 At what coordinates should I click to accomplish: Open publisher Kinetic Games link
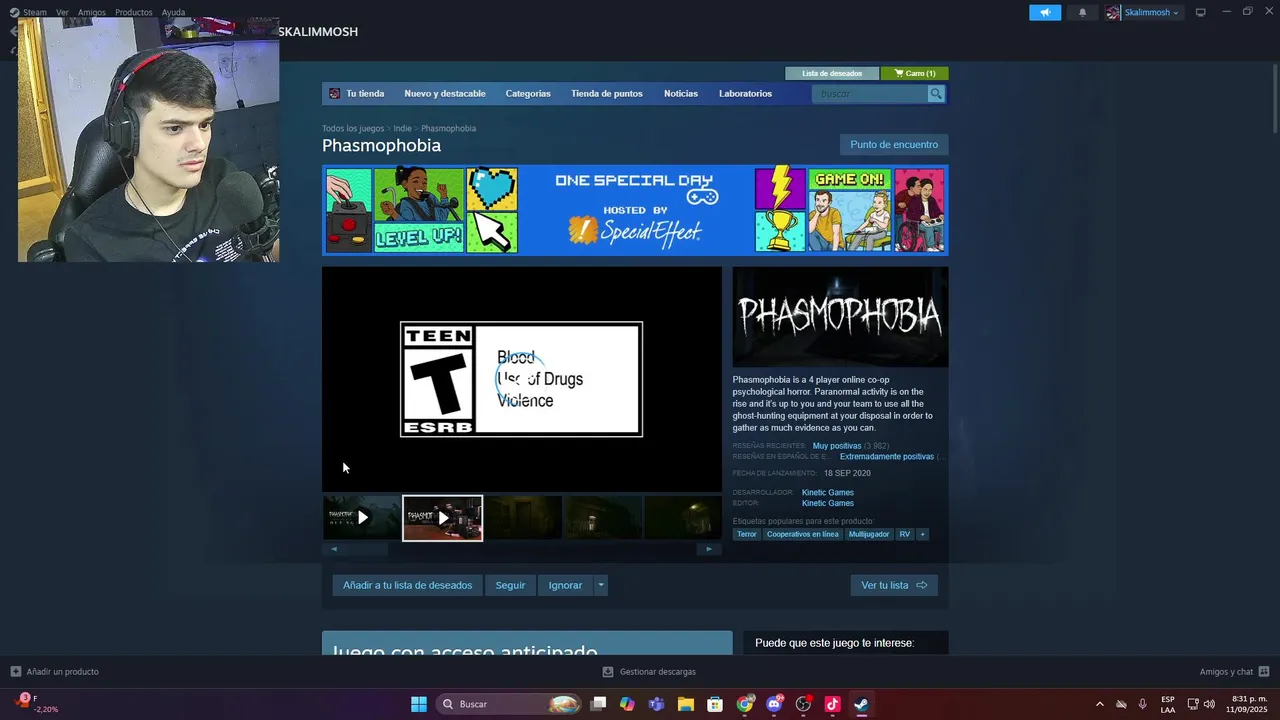click(x=828, y=503)
